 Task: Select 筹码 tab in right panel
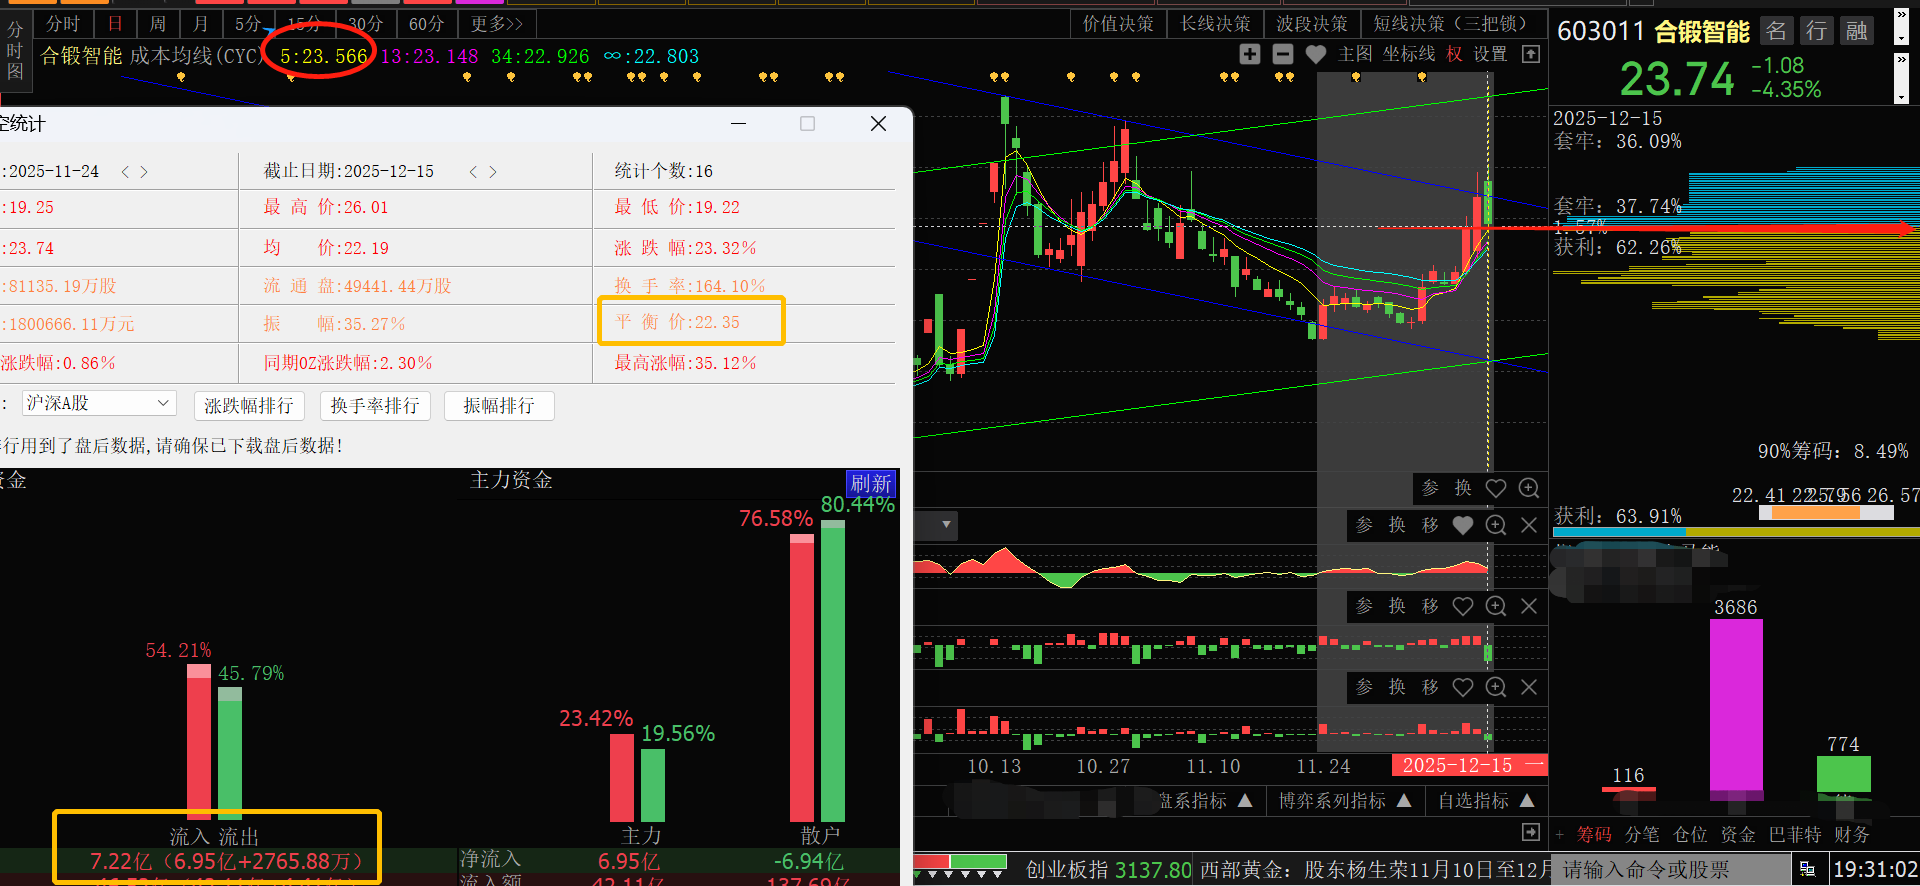[1594, 834]
